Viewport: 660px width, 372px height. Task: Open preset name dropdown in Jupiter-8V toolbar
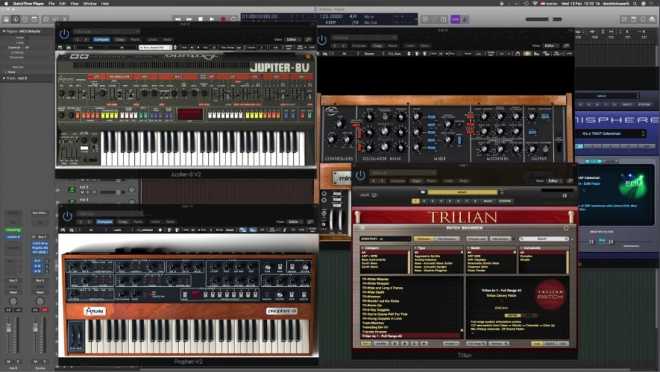click(x=155, y=48)
